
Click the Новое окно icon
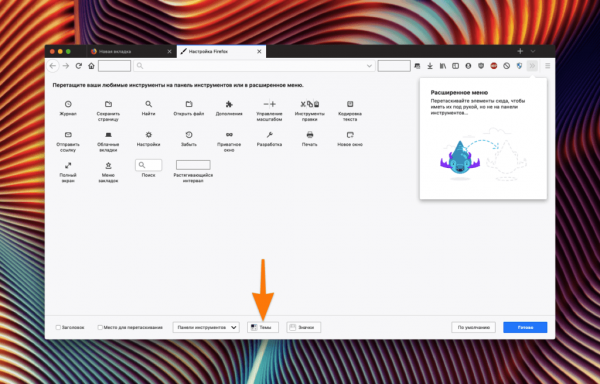click(x=350, y=135)
